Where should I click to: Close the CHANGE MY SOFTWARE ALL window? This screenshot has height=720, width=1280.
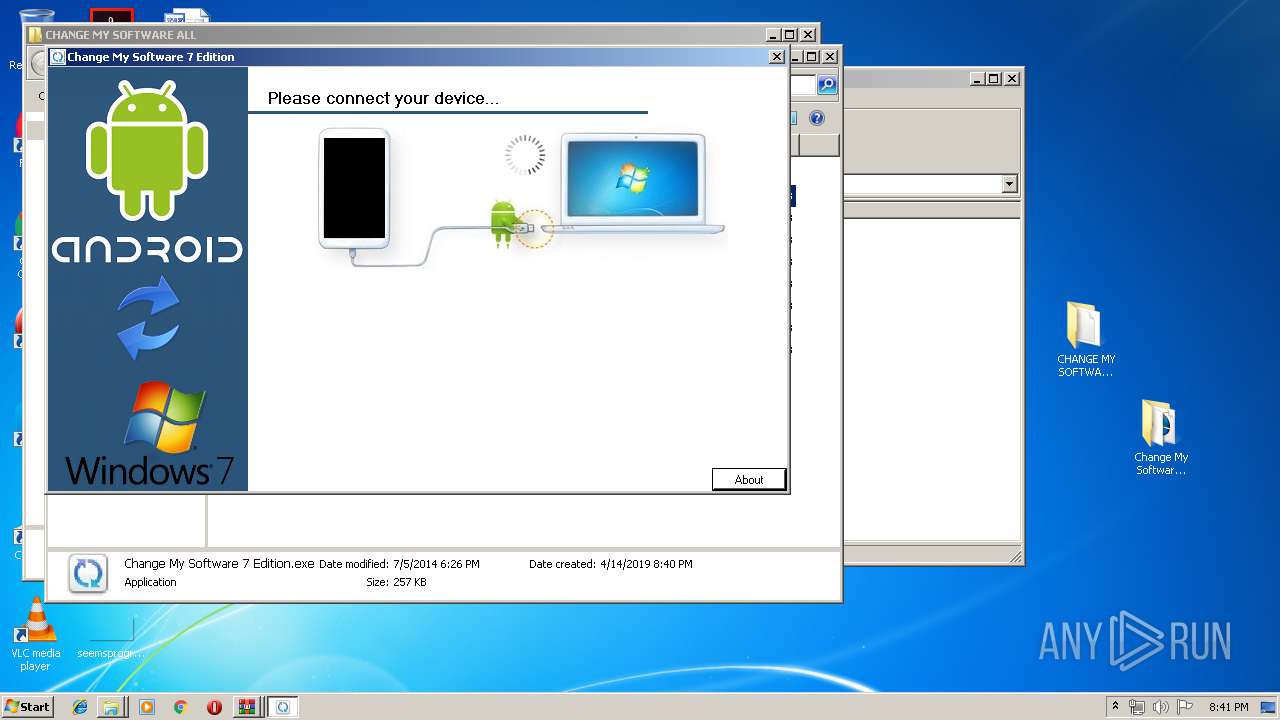point(808,35)
